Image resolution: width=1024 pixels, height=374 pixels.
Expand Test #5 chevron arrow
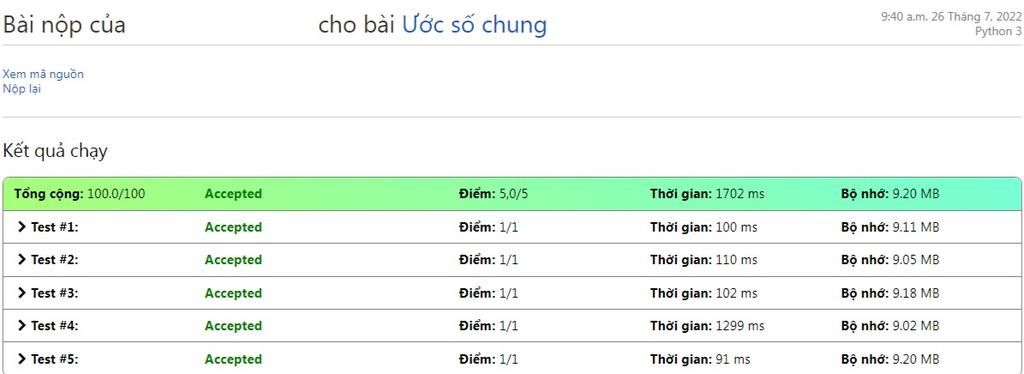click(22, 359)
